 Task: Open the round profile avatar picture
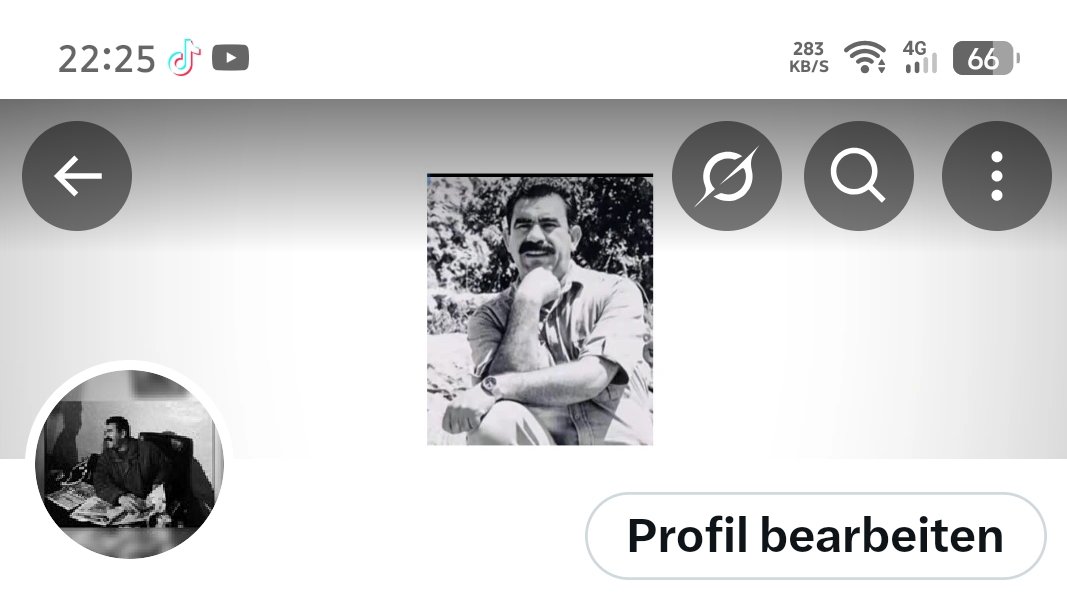[129, 464]
